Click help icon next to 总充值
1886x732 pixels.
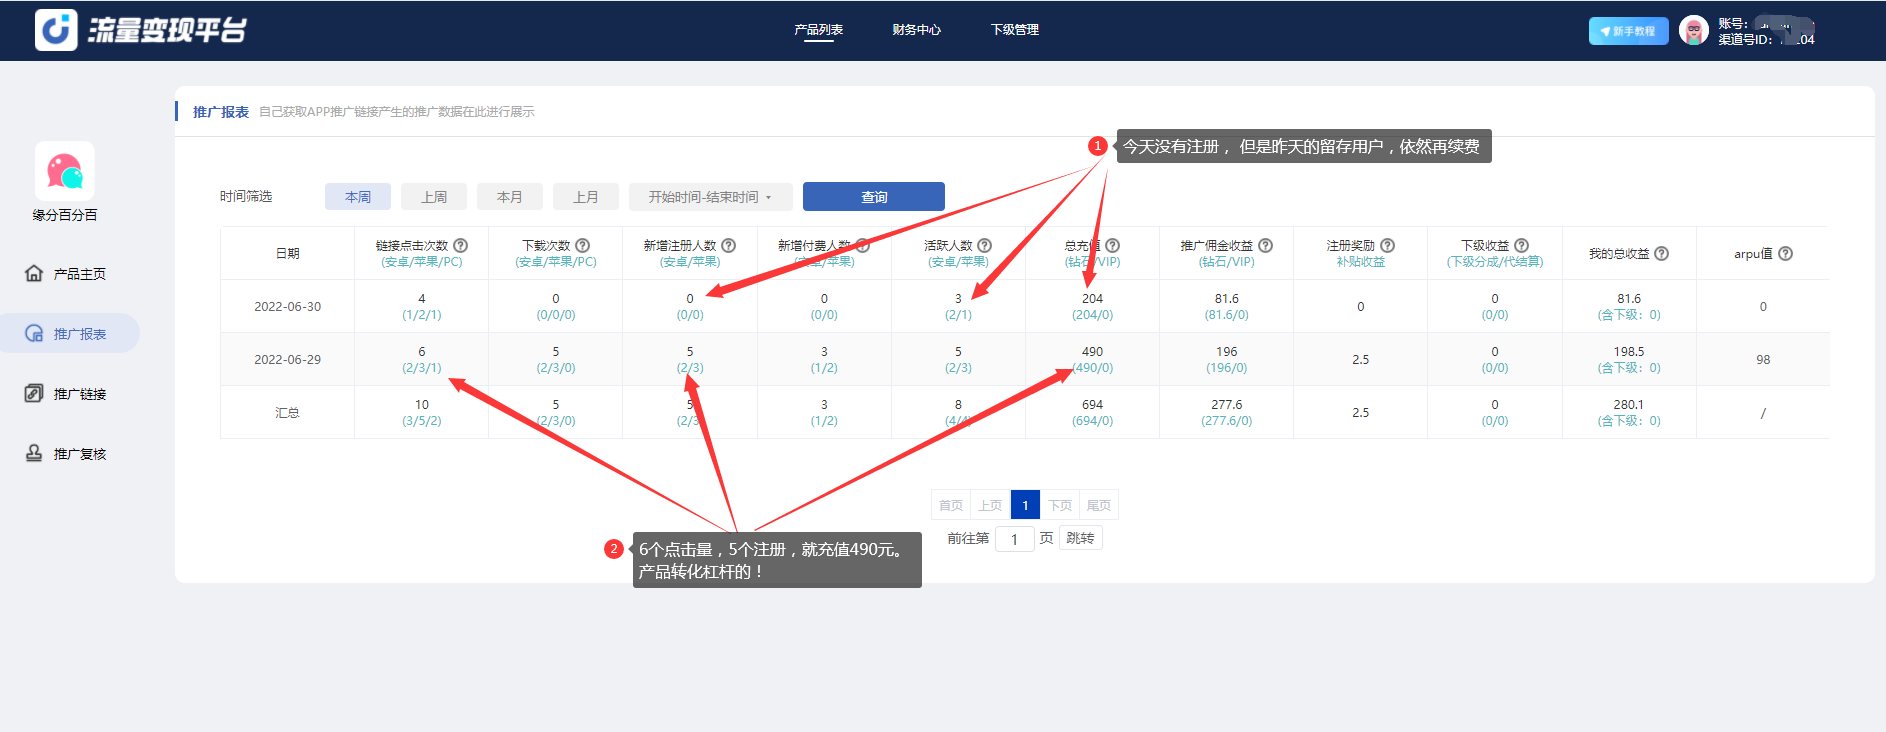[1113, 245]
